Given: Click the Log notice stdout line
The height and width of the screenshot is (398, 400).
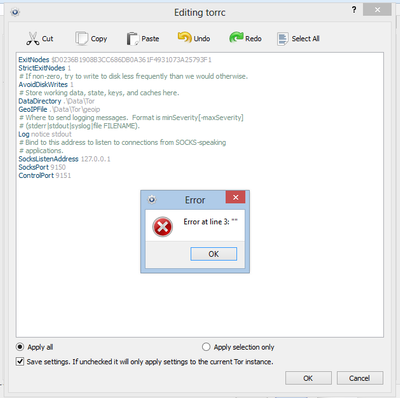Looking at the screenshot, I should point(45,134).
